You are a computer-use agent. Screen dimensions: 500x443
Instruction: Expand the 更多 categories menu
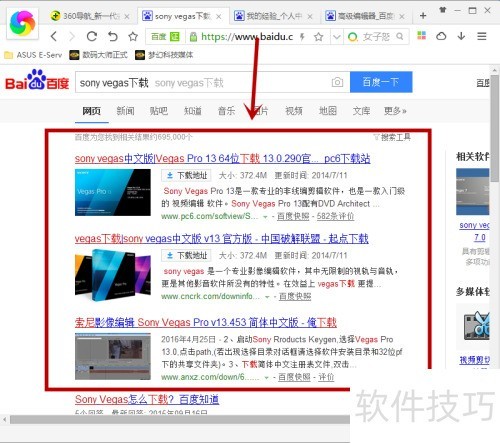click(395, 111)
